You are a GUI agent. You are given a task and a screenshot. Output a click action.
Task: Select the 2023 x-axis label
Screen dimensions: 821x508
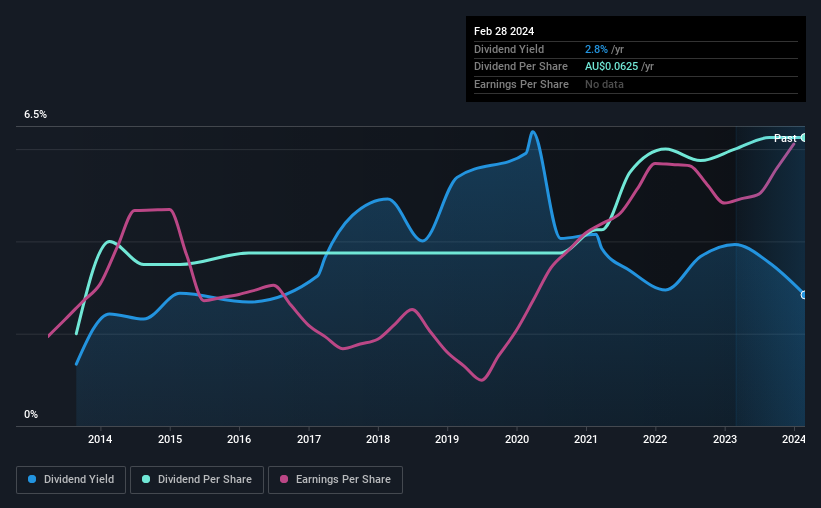(x=725, y=439)
